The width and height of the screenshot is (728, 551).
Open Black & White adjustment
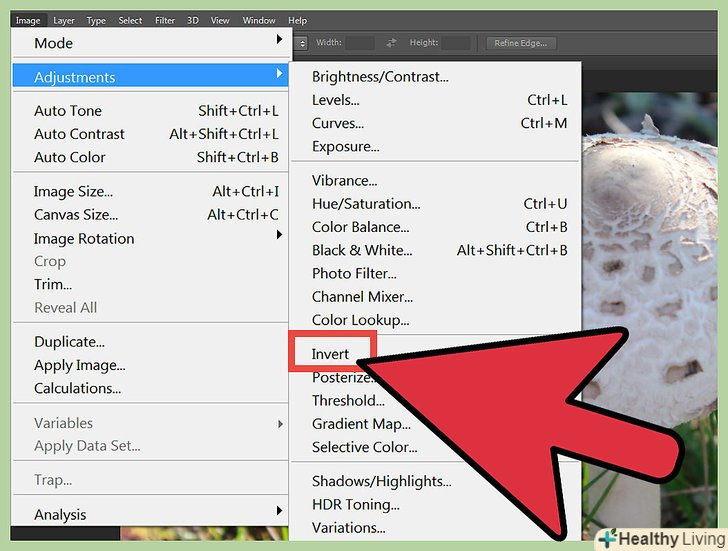click(x=436, y=250)
